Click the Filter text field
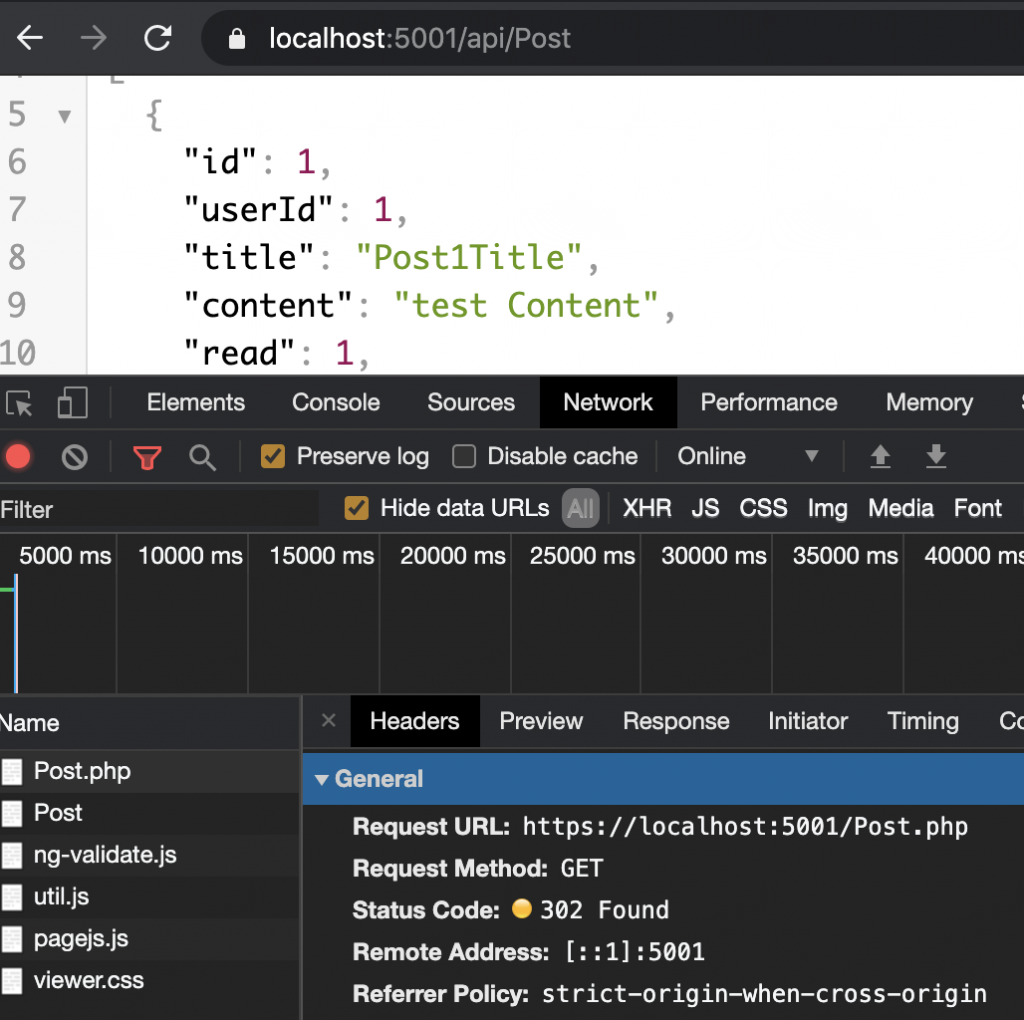The image size is (1024, 1020). pyautogui.click(x=159, y=509)
